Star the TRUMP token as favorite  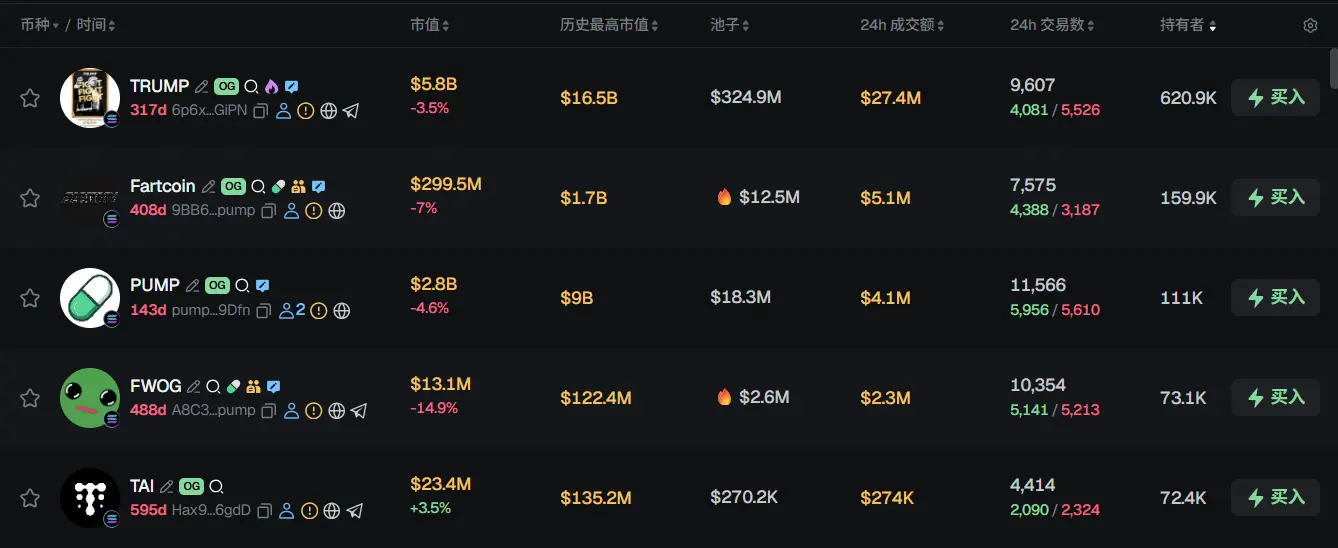[x=30, y=98]
